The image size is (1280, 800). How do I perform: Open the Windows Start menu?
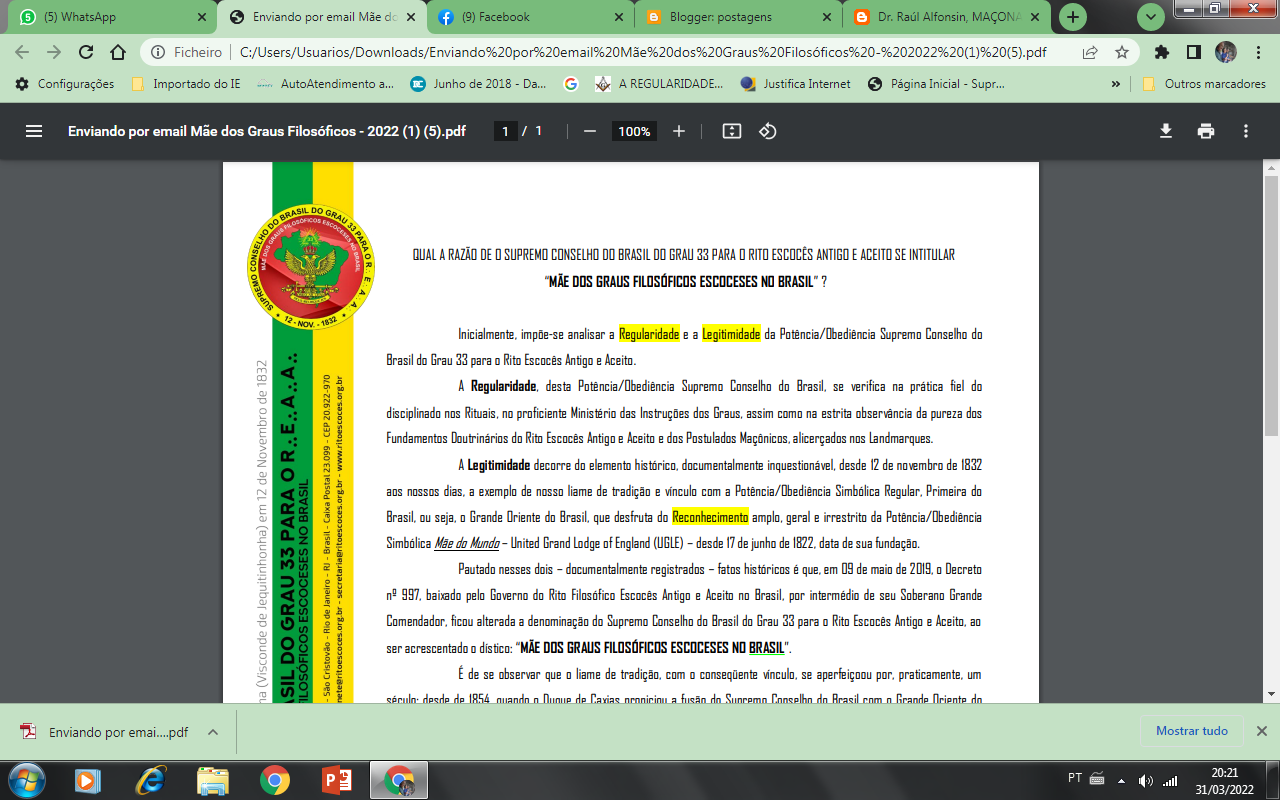tap(26, 779)
